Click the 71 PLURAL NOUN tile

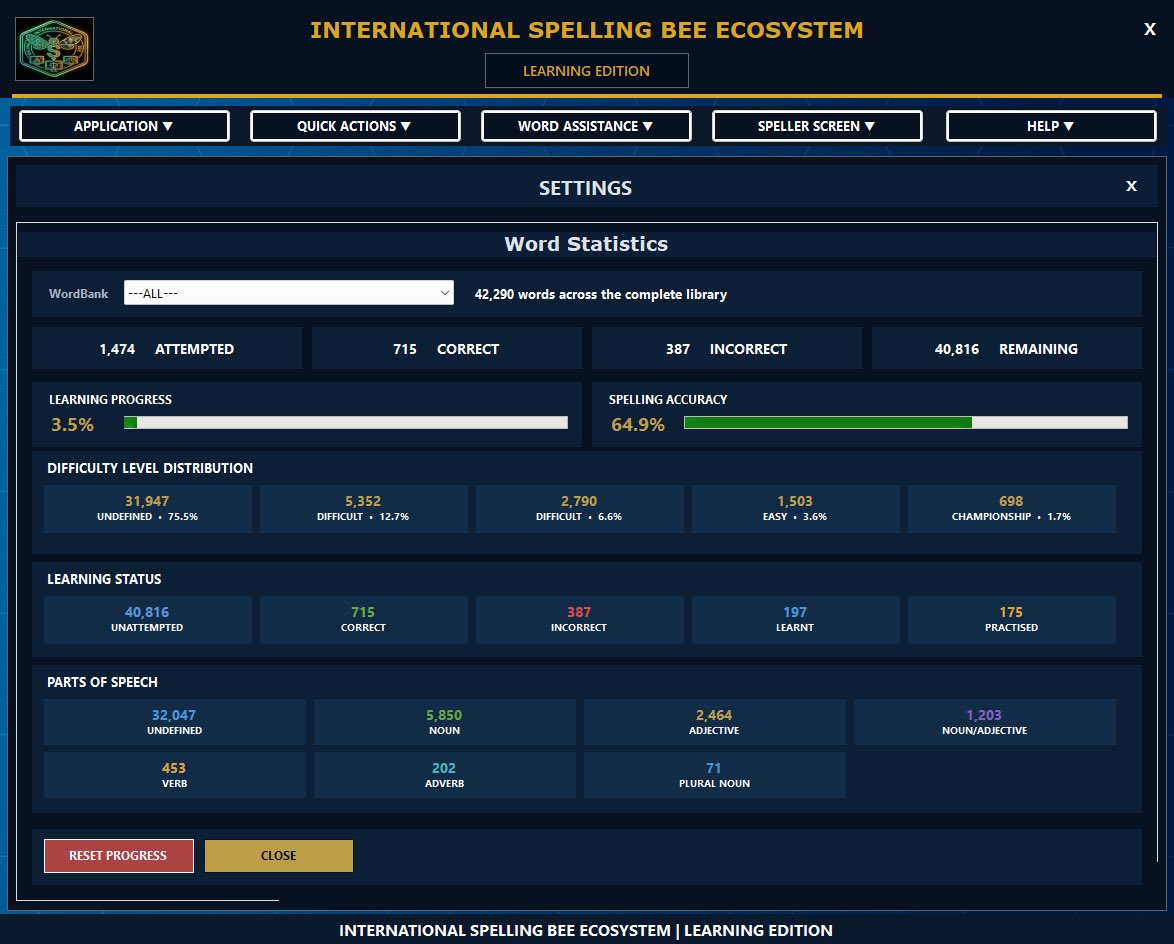pyautogui.click(x=714, y=775)
